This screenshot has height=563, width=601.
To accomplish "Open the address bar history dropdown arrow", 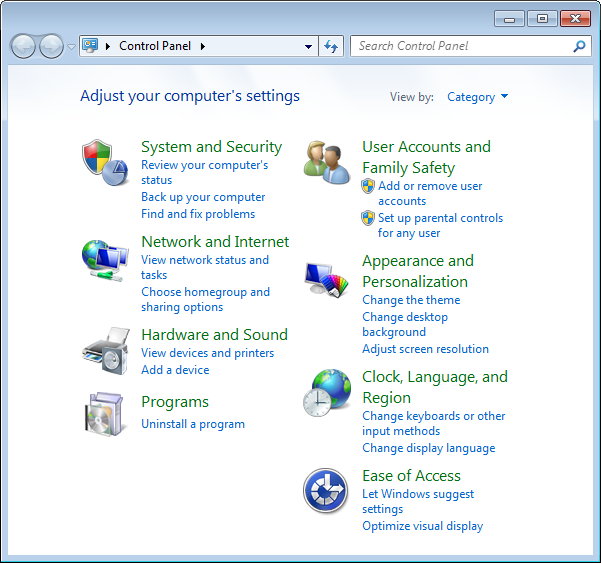I will [308, 47].
